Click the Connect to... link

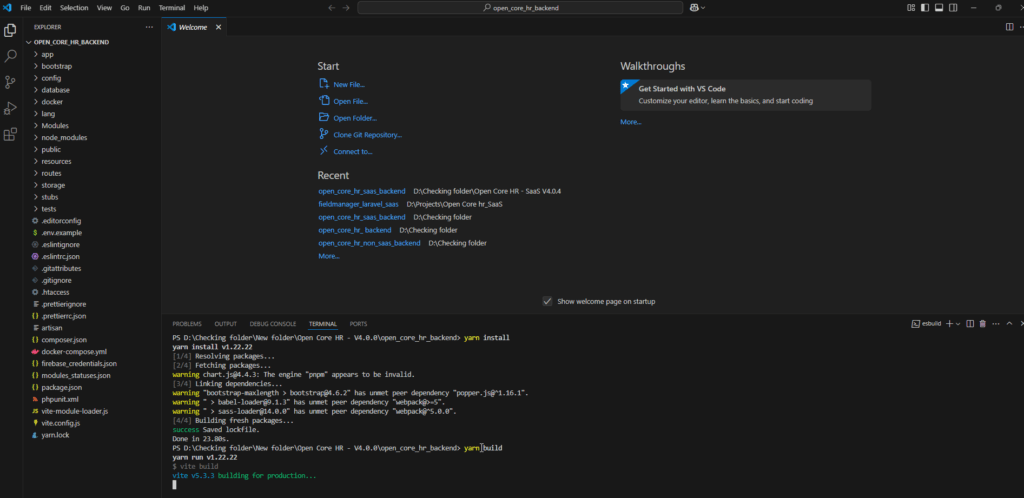tap(353, 151)
